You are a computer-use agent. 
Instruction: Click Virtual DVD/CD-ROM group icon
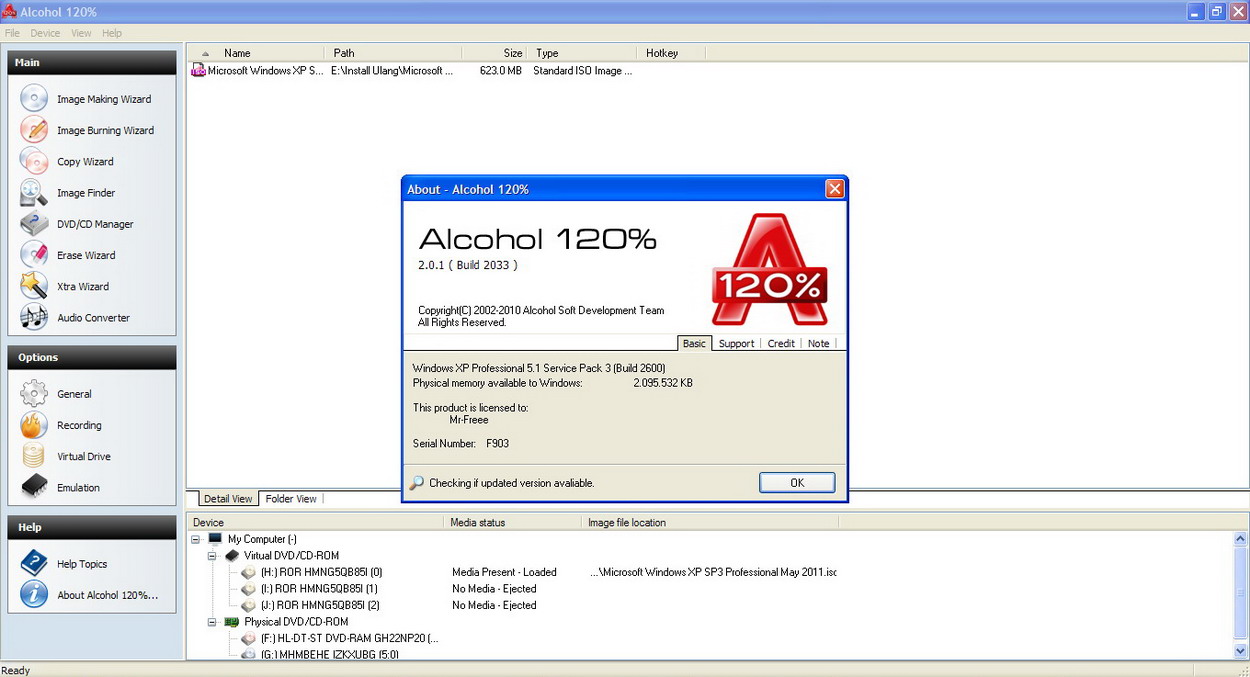click(x=232, y=556)
